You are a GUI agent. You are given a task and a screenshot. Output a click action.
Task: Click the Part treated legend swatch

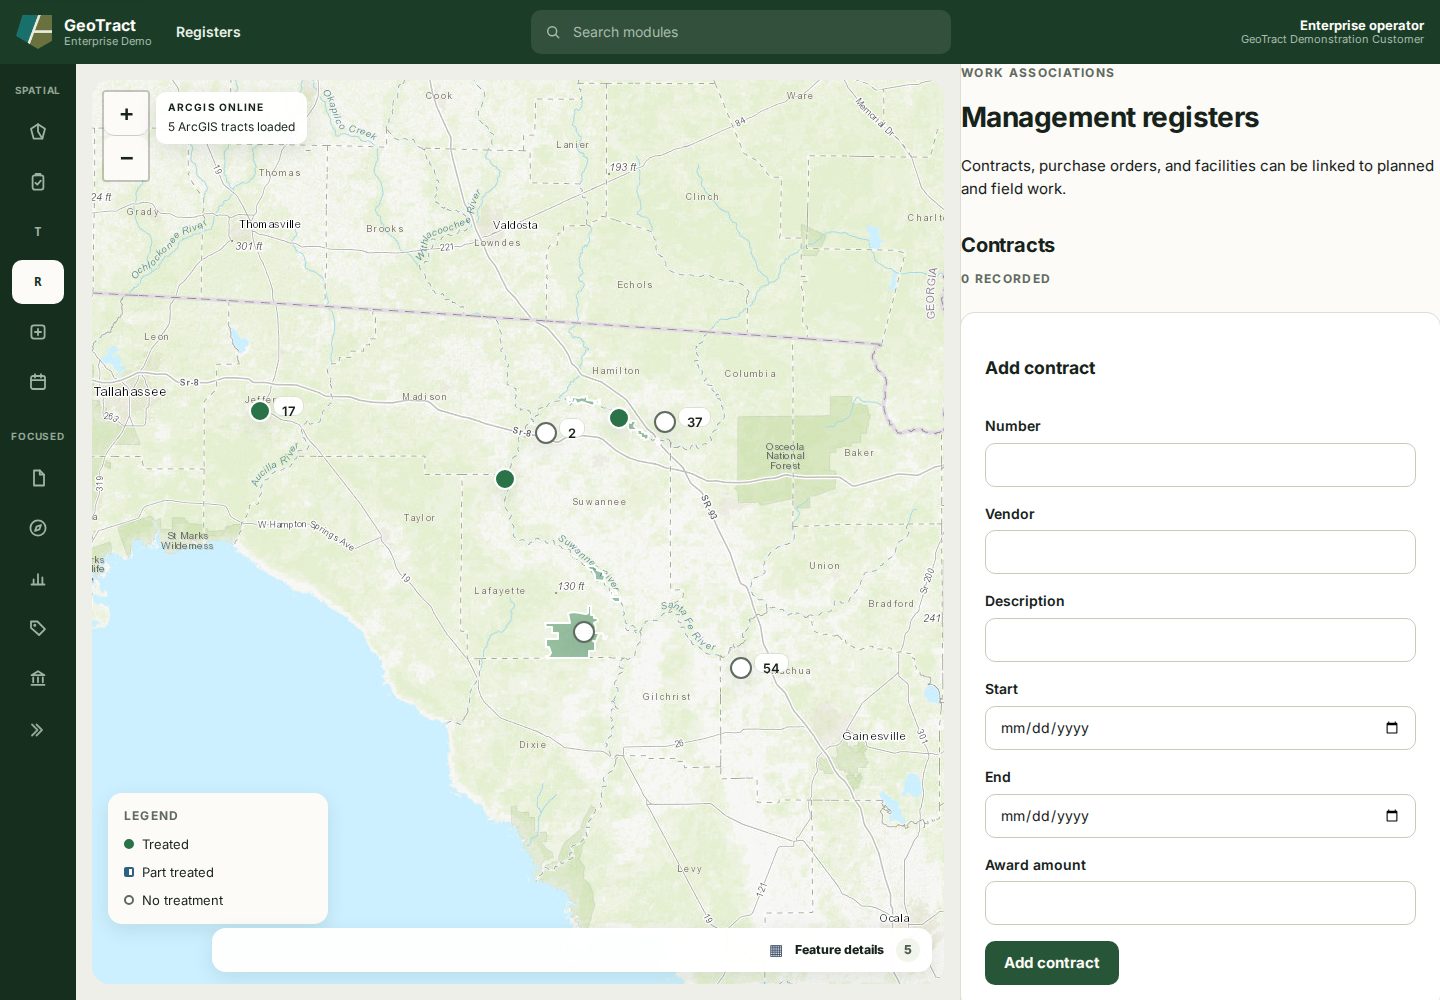pos(129,872)
